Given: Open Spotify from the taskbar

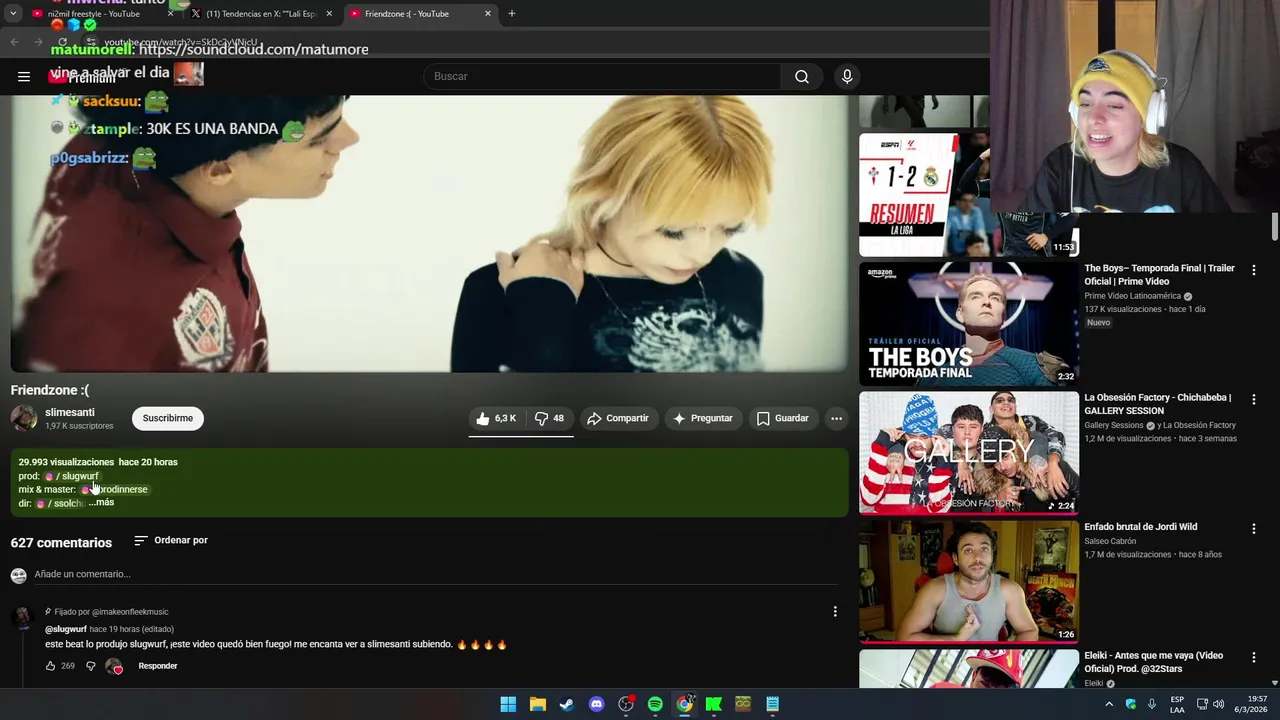Looking at the screenshot, I should (x=655, y=704).
